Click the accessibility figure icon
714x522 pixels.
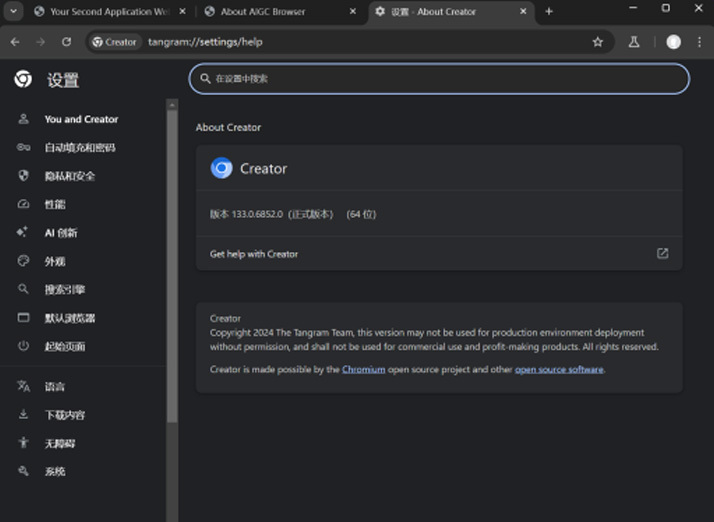23,442
